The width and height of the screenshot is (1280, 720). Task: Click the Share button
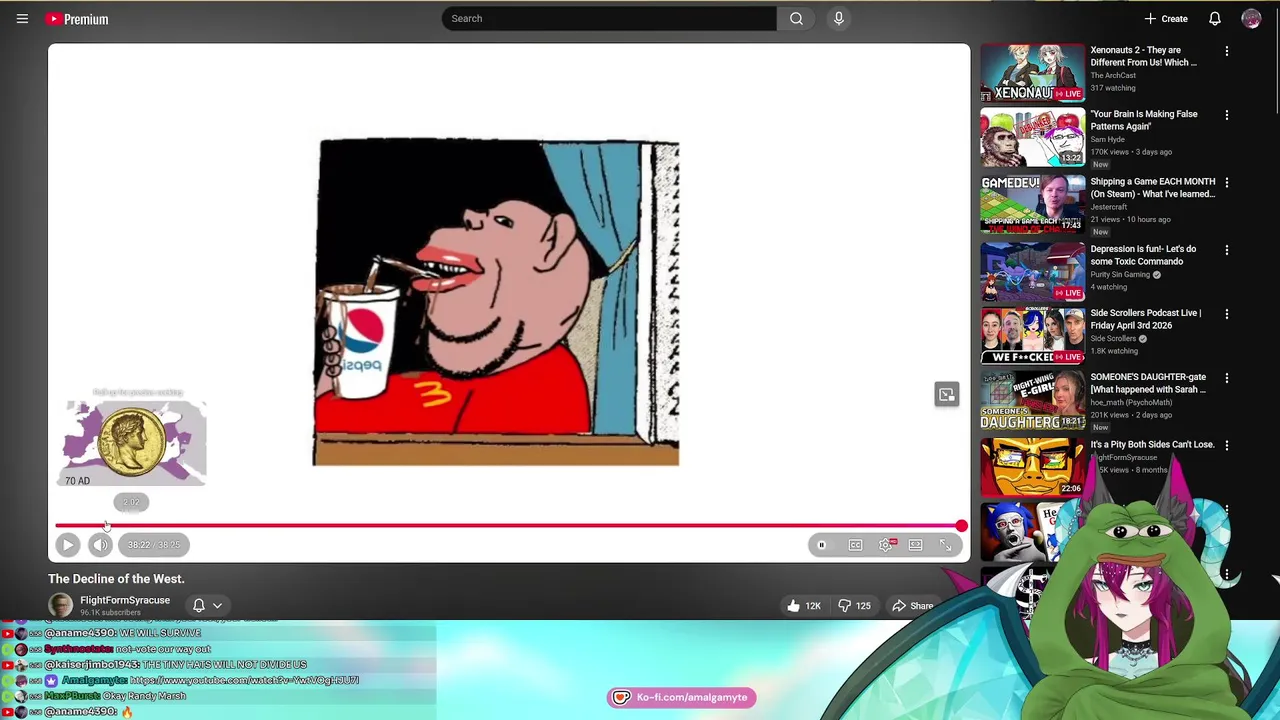[912, 605]
